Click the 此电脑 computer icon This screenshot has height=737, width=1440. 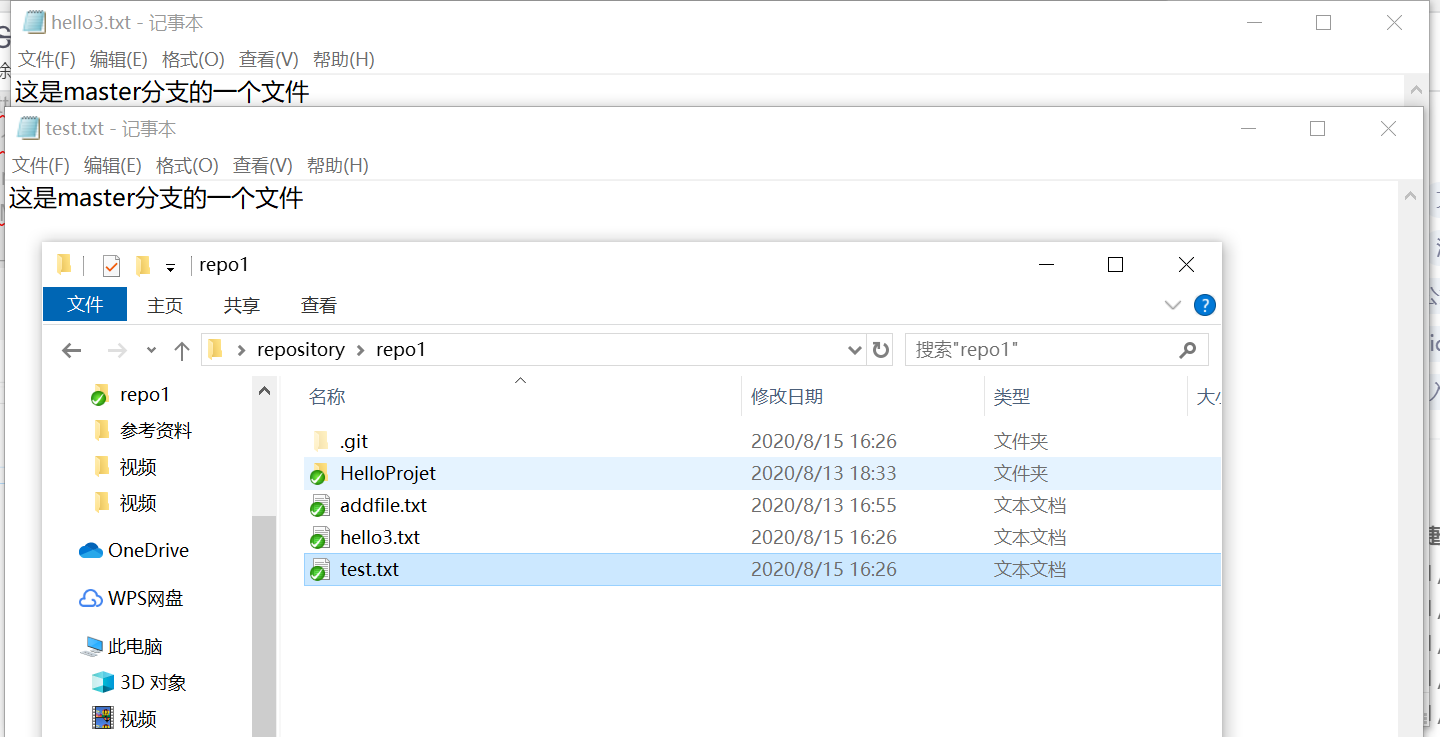pyautogui.click(x=93, y=646)
